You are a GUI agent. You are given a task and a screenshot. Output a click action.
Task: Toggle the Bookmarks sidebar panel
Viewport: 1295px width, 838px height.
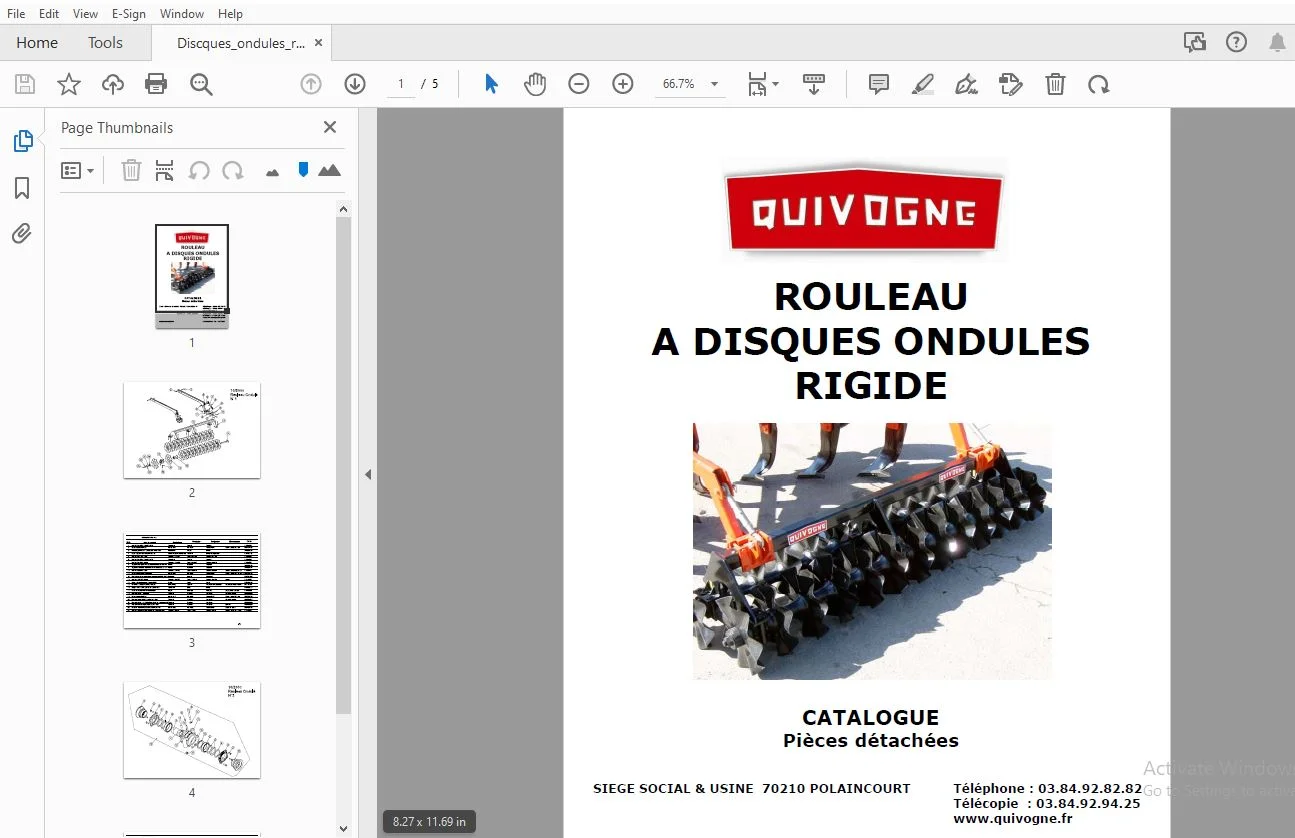coord(22,188)
